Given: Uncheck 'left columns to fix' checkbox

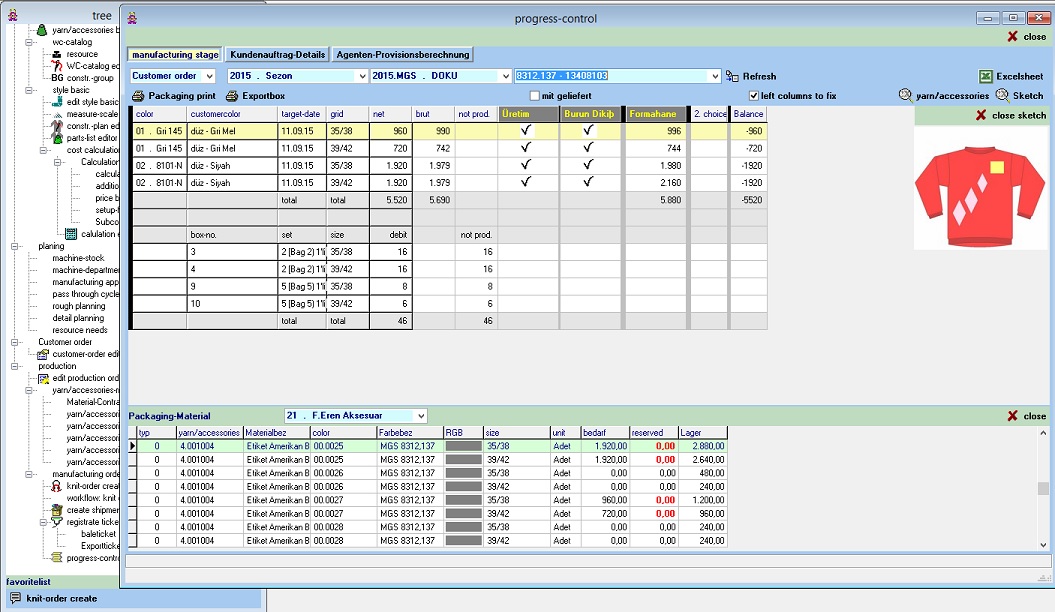Looking at the screenshot, I should point(754,96).
